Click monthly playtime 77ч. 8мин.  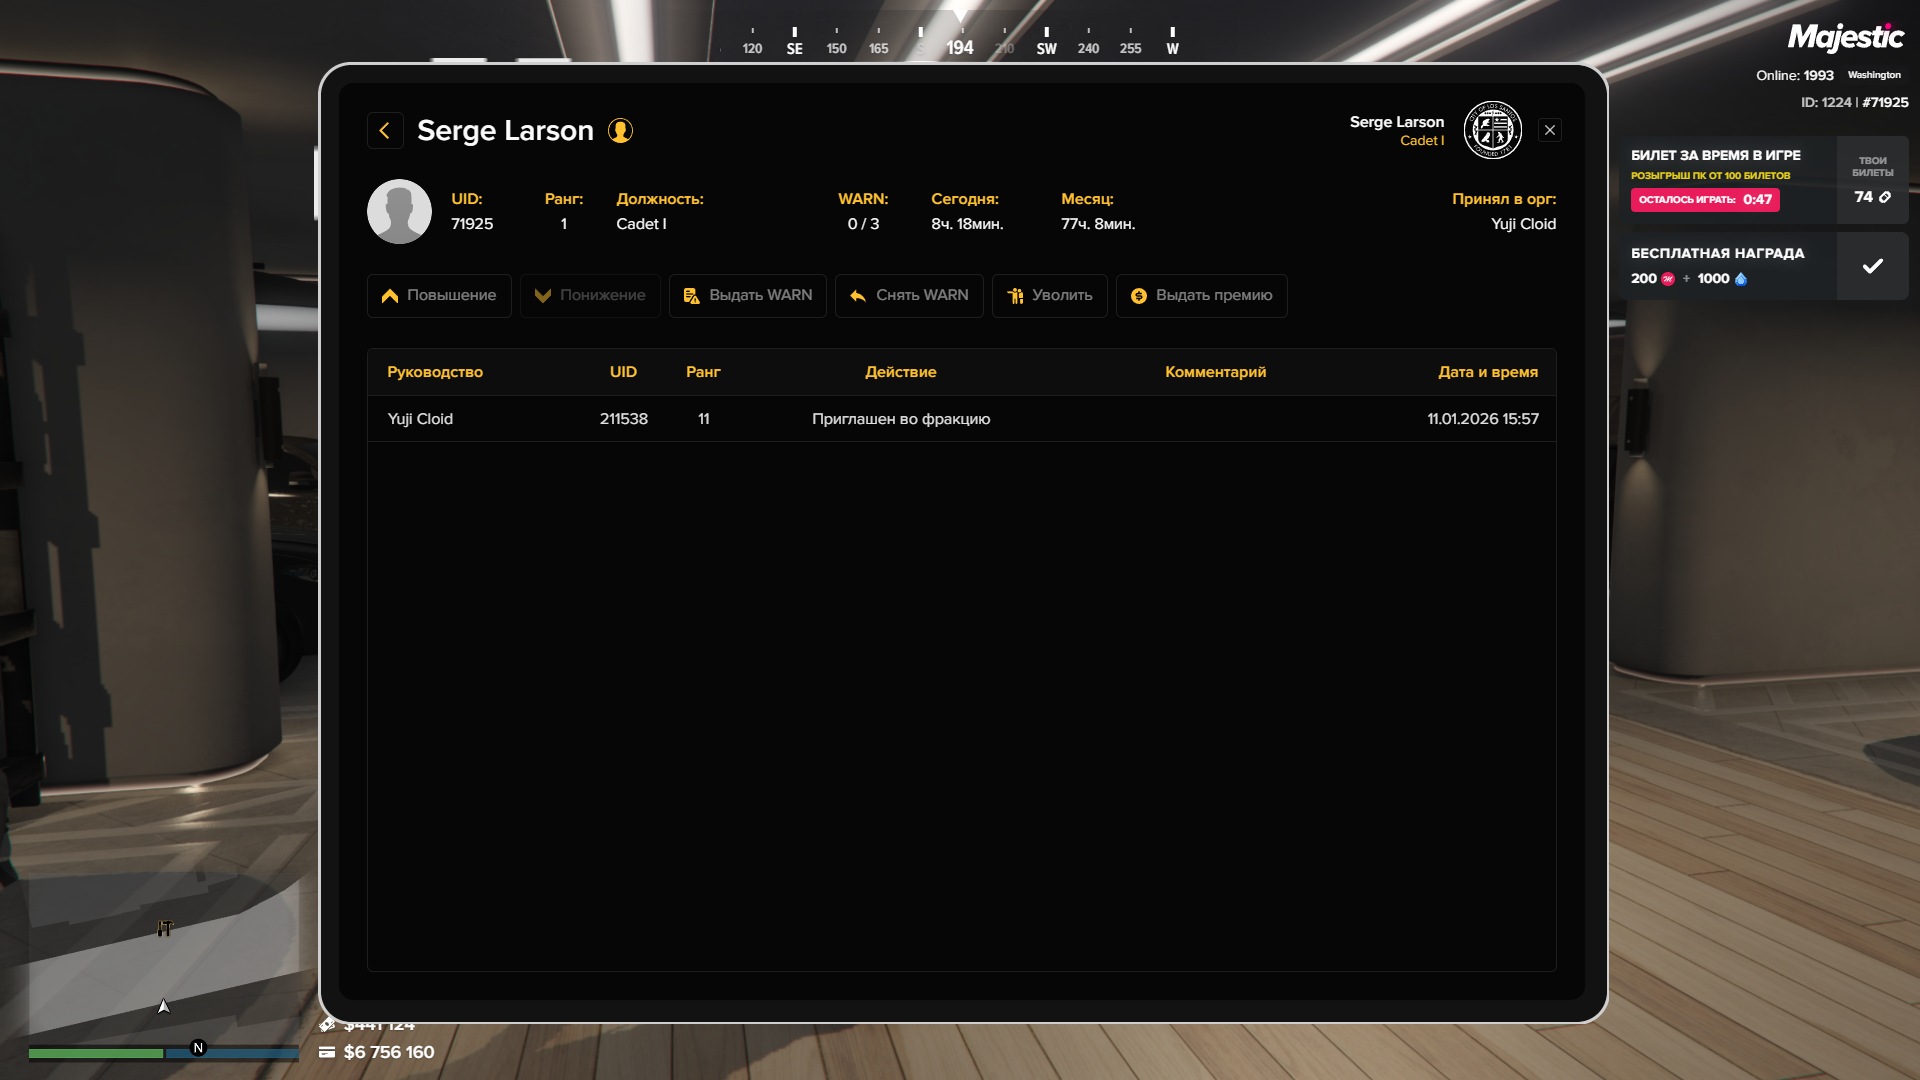coord(1098,224)
